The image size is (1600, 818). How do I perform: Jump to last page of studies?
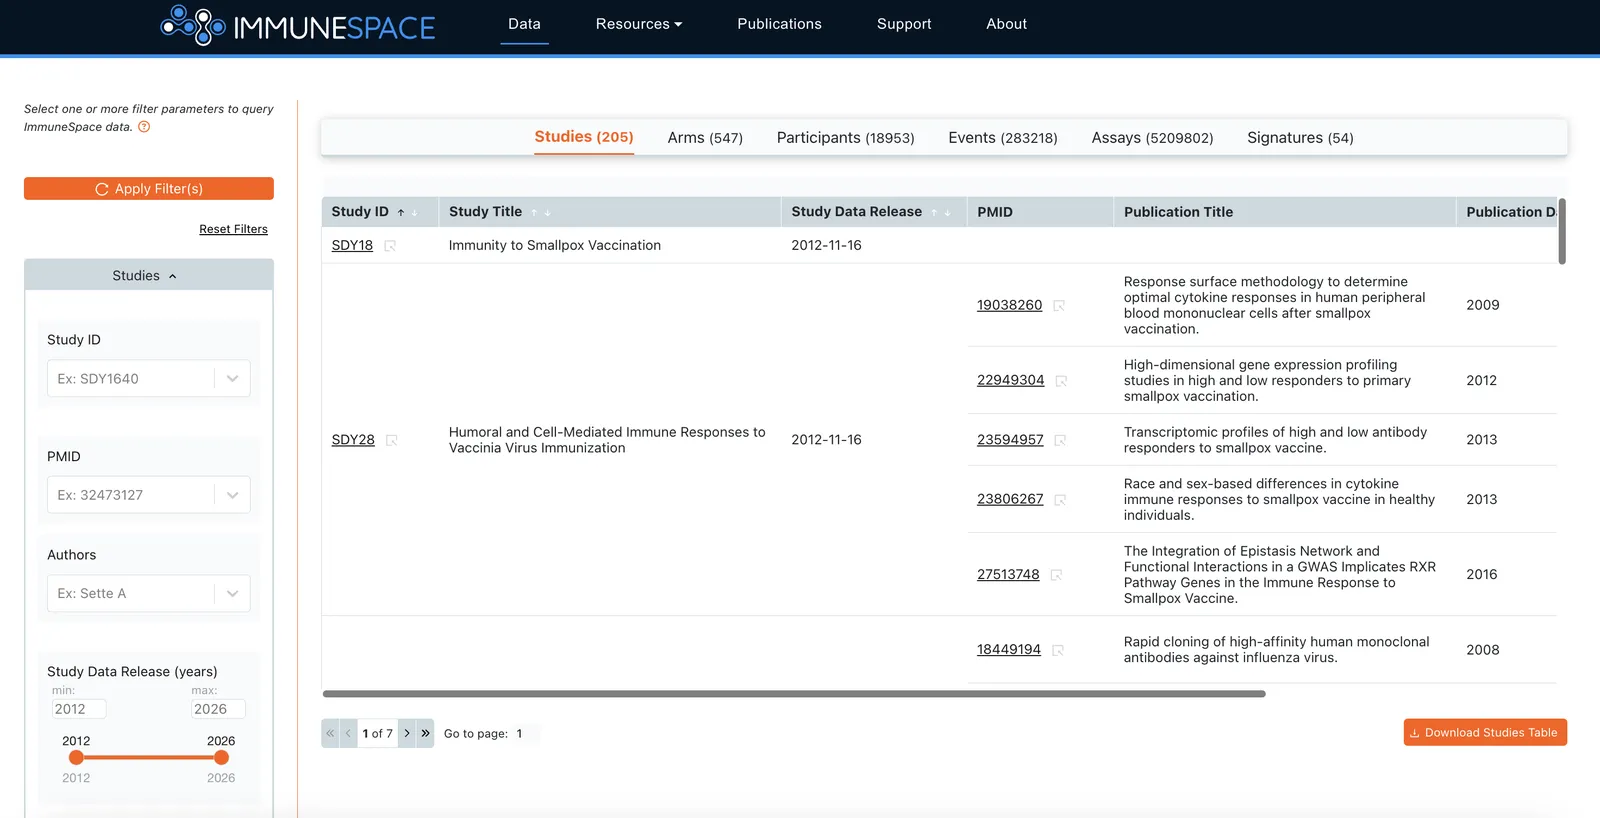point(425,733)
